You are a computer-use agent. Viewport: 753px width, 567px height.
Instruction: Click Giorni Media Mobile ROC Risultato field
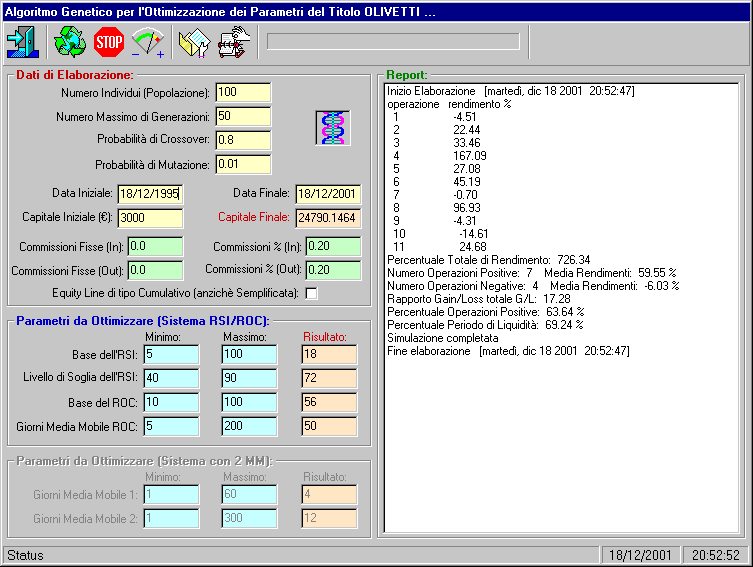point(329,426)
